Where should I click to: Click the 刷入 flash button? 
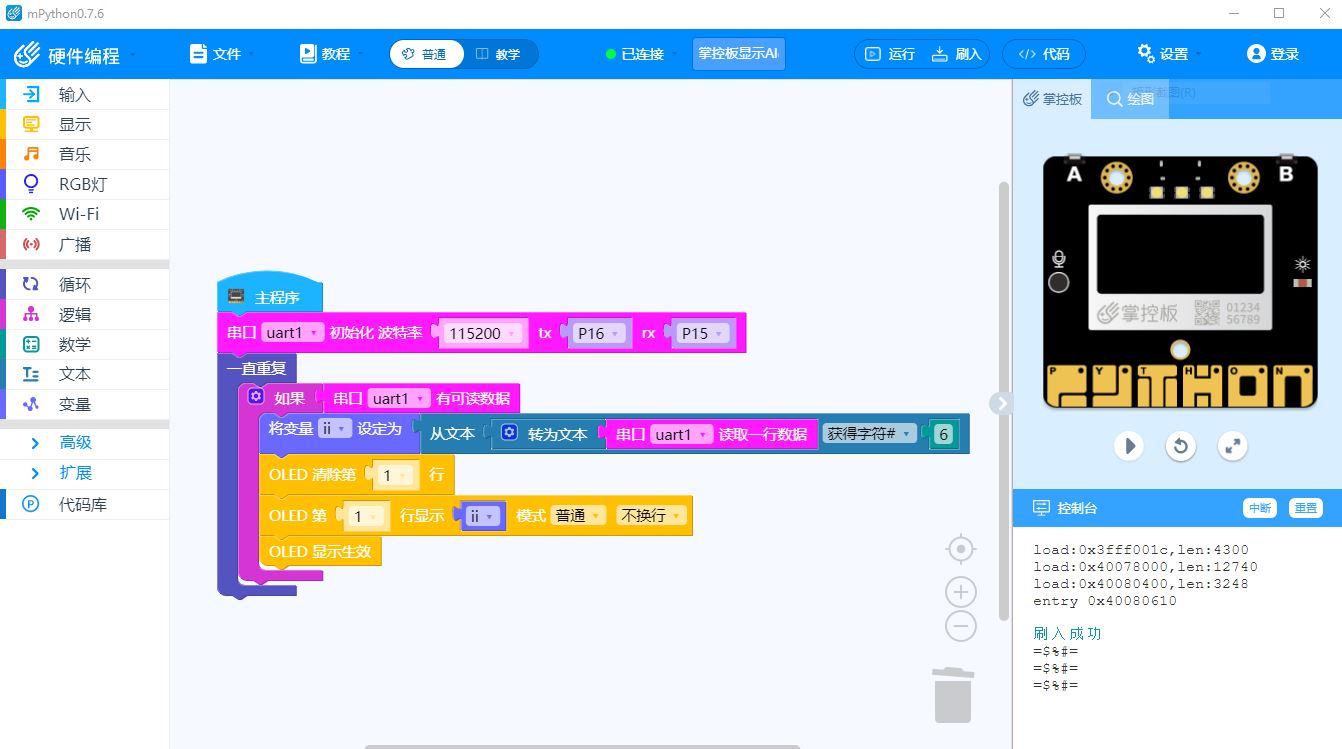click(x=957, y=54)
